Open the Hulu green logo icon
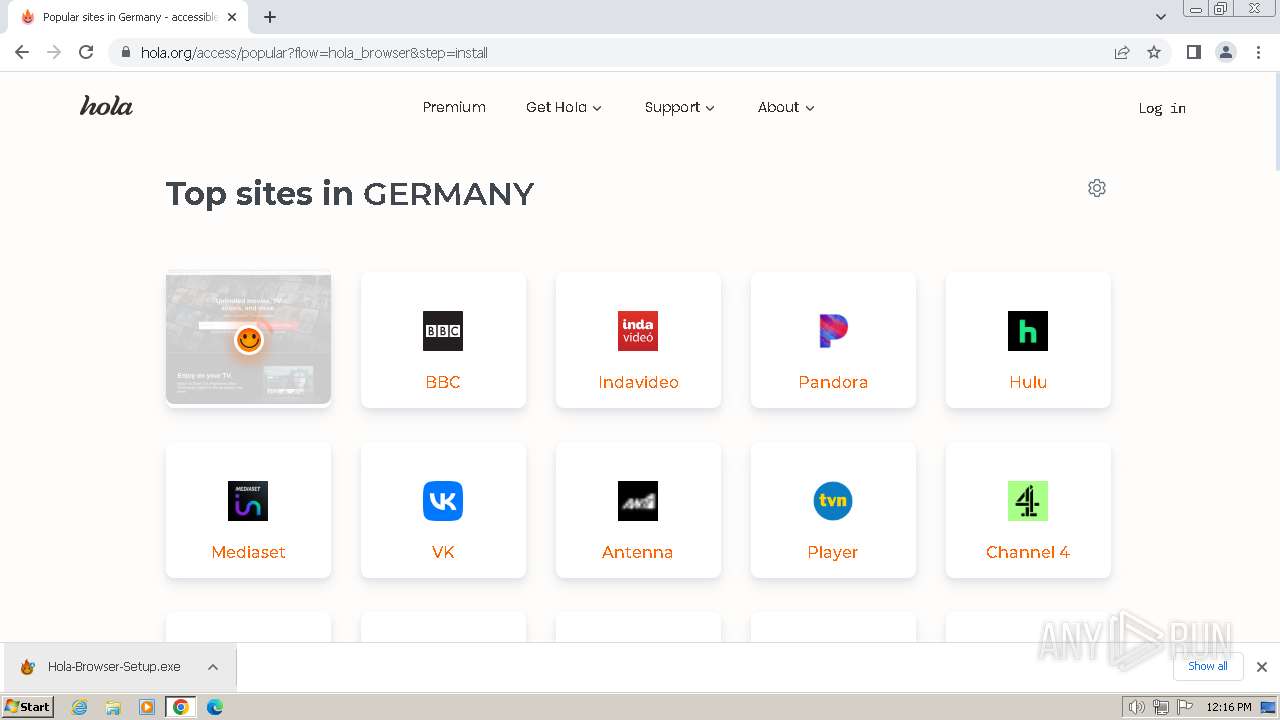Image resolution: width=1280 pixels, height=720 pixels. pyautogui.click(x=1028, y=331)
